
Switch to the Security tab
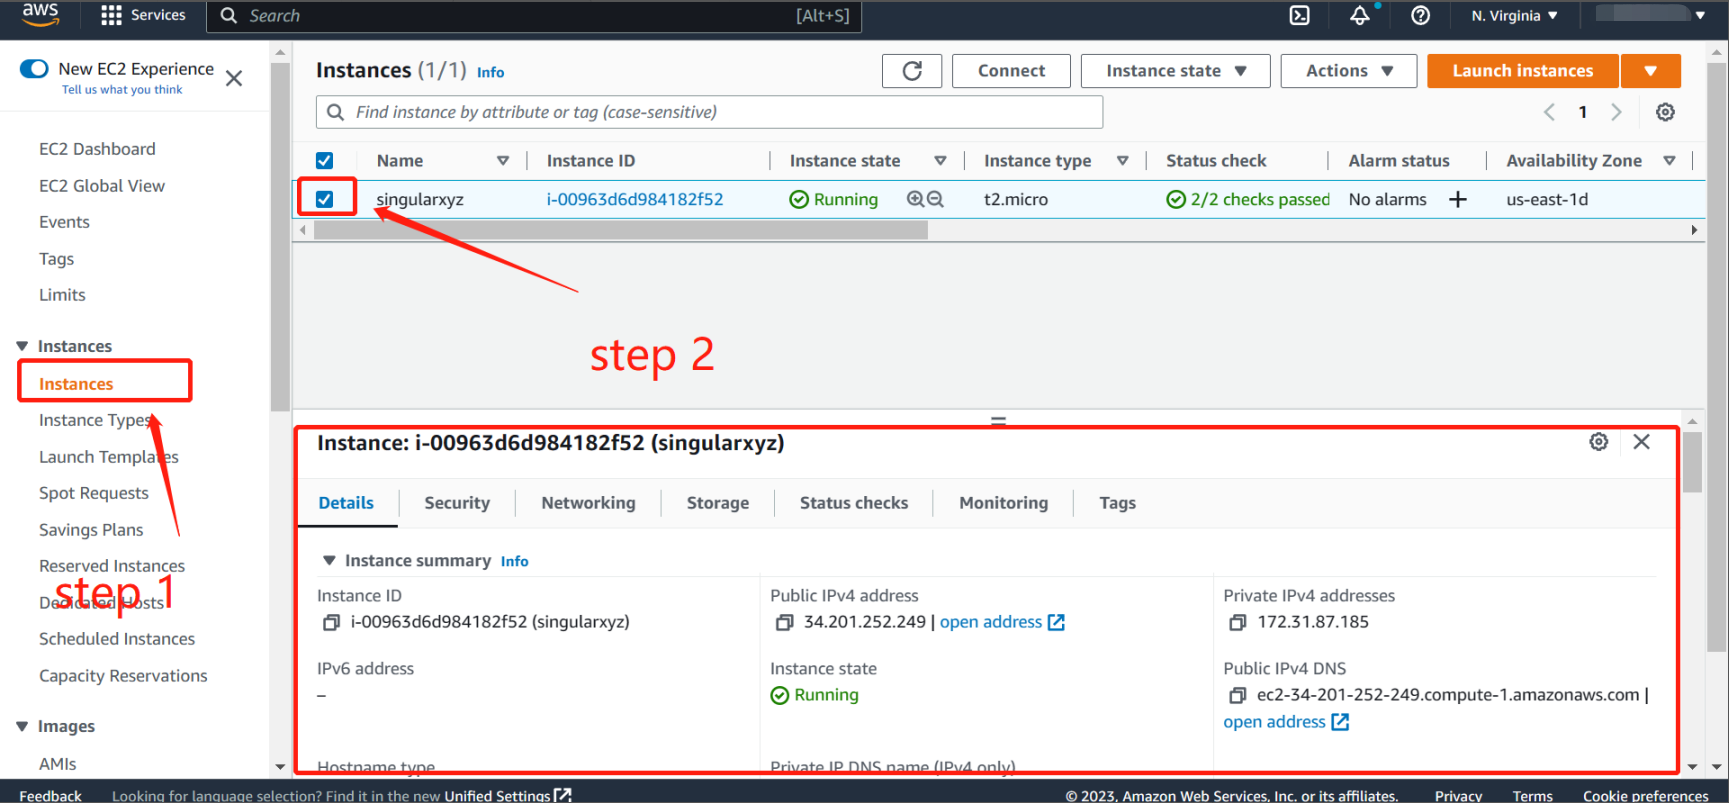tap(456, 503)
